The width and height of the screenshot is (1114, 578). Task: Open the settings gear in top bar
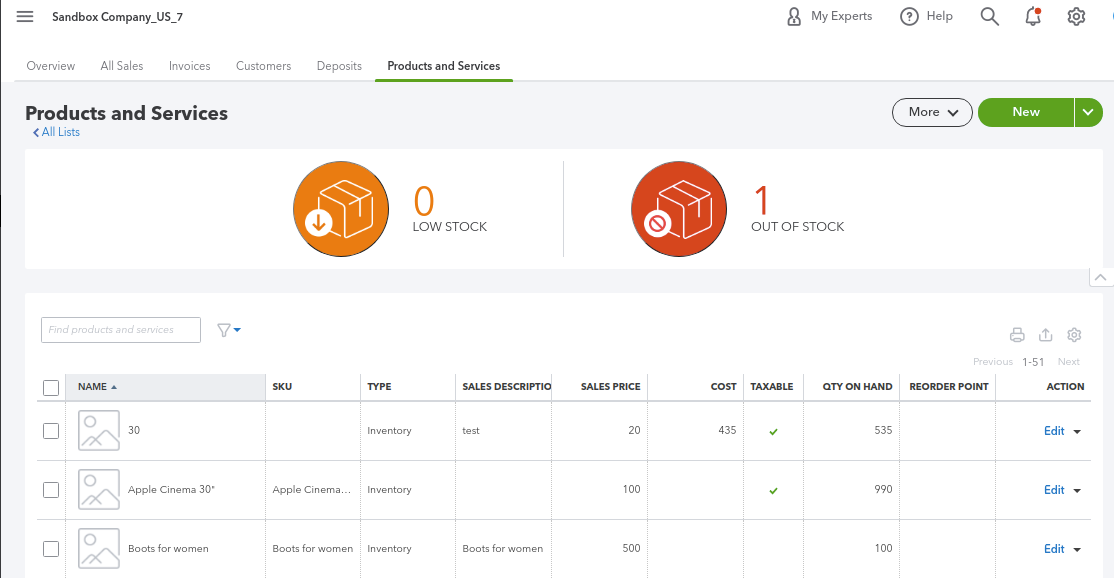(1076, 16)
